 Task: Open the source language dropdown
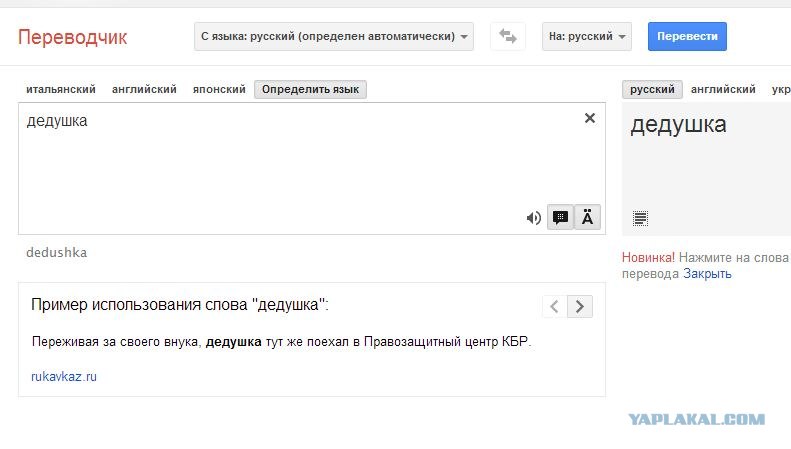click(335, 37)
